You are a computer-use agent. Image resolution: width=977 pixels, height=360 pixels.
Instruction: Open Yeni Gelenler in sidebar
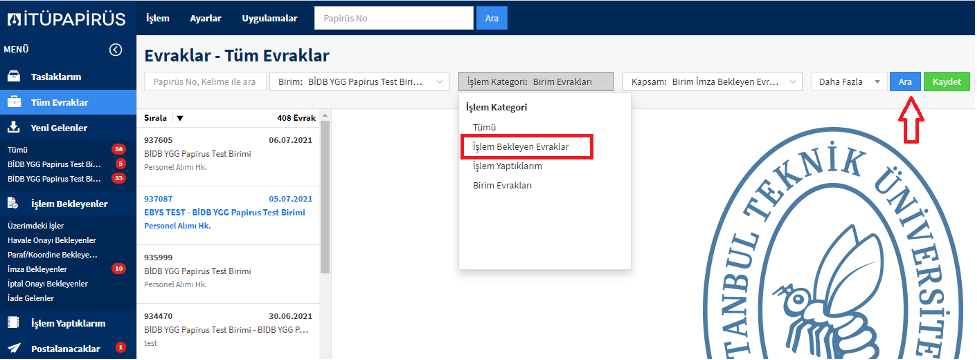coord(68,128)
